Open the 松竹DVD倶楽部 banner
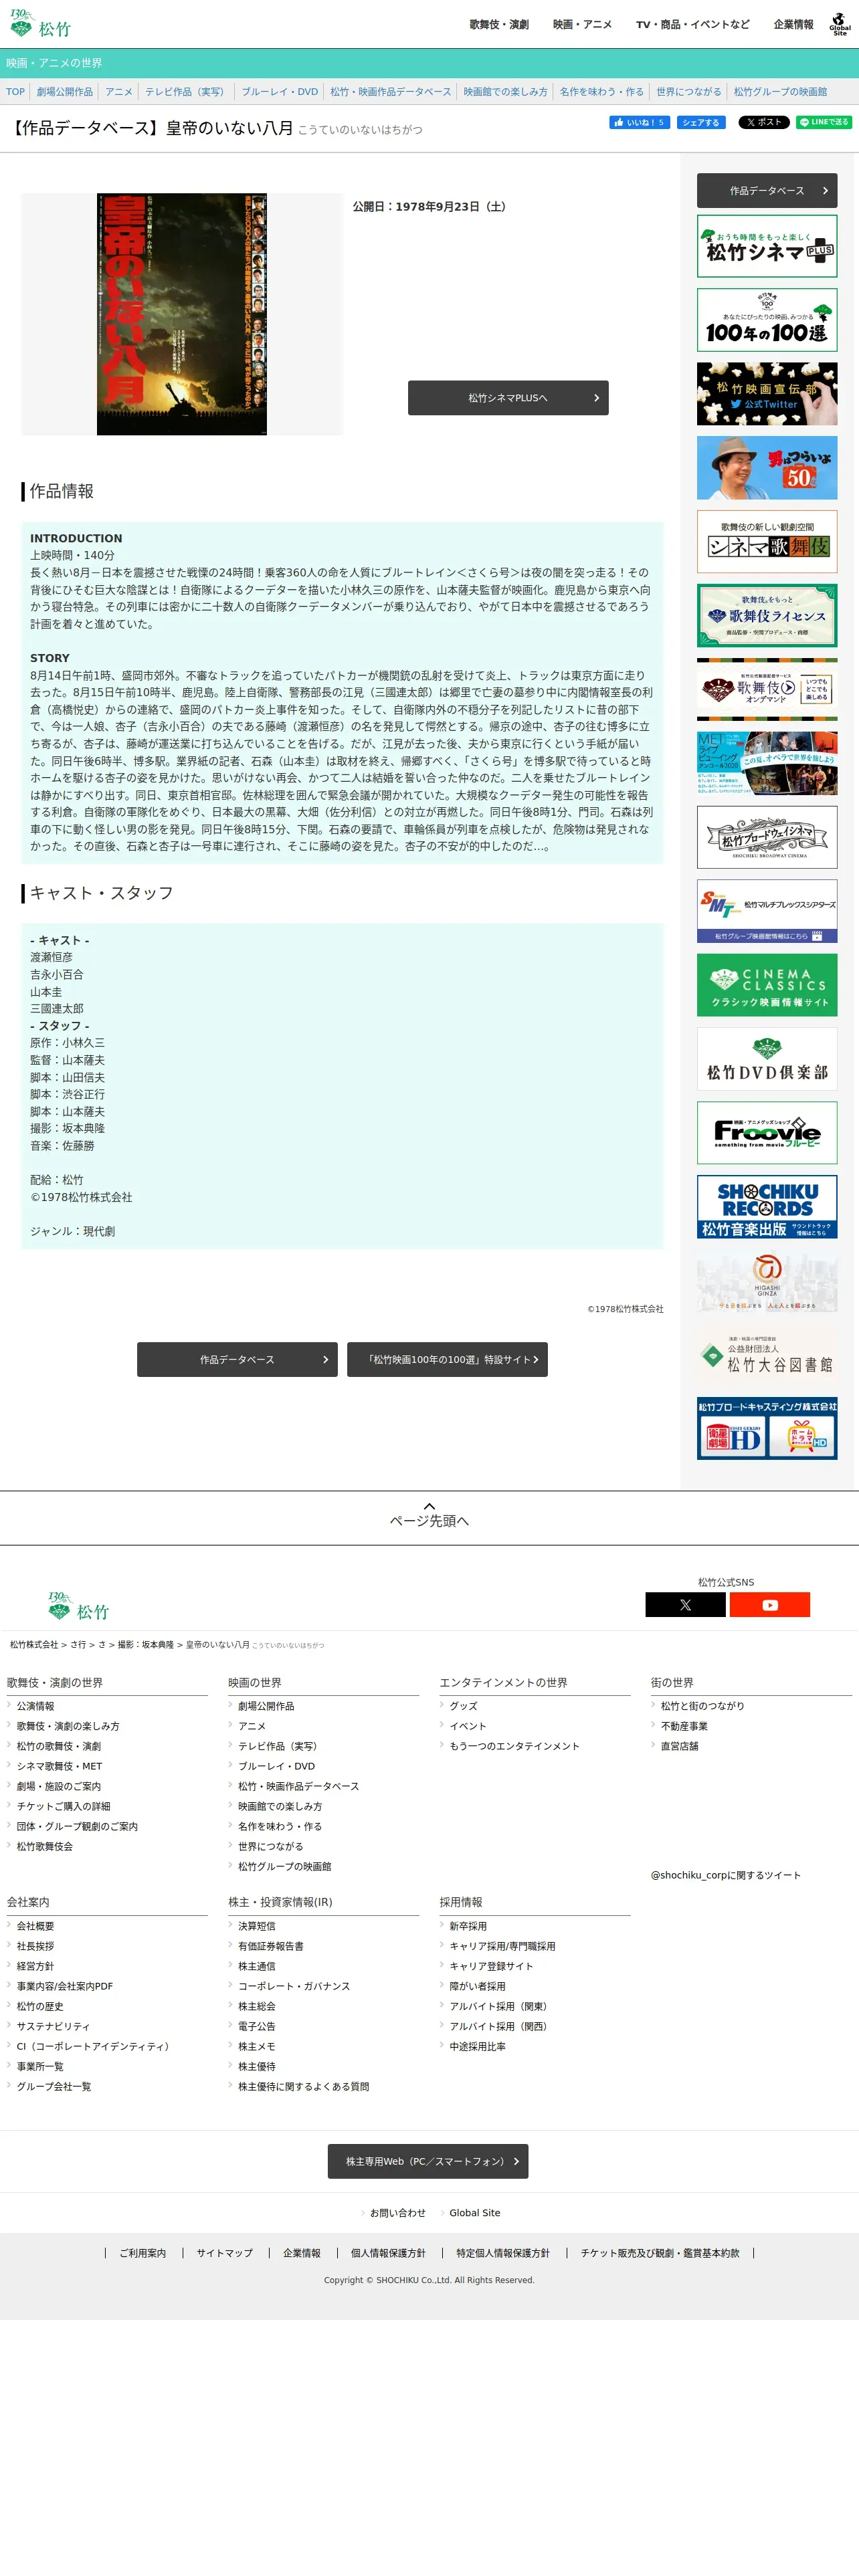 coord(767,1059)
